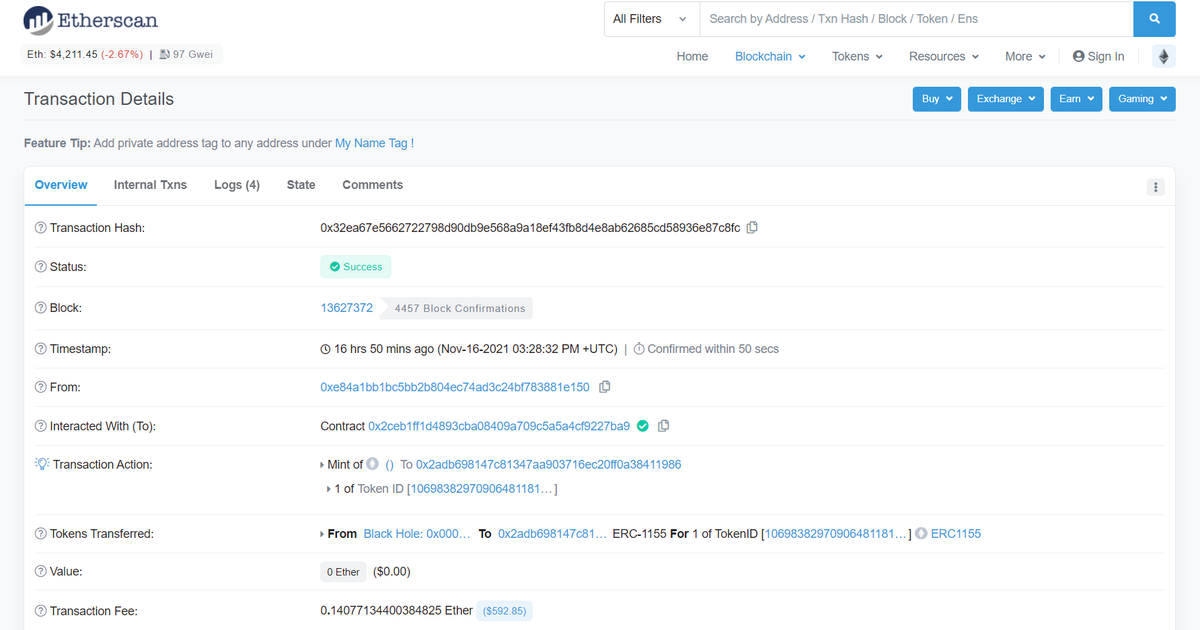The width and height of the screenshot is (1200, 630).
Task: Open the Black Hole: 0x000… link
Action: (417, 534)
